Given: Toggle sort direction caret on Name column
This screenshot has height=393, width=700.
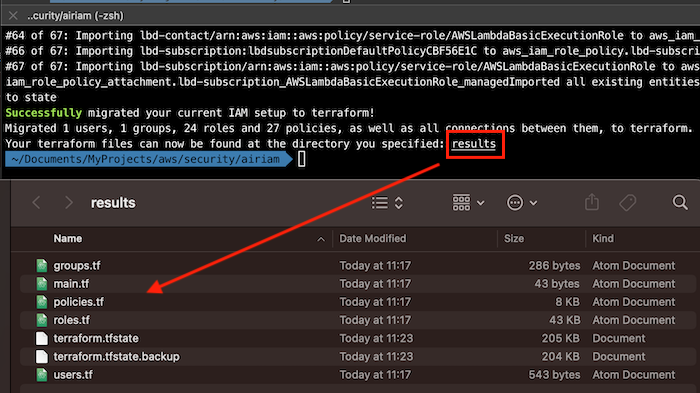Looking at the screenshot, I should tap(321, 239).
